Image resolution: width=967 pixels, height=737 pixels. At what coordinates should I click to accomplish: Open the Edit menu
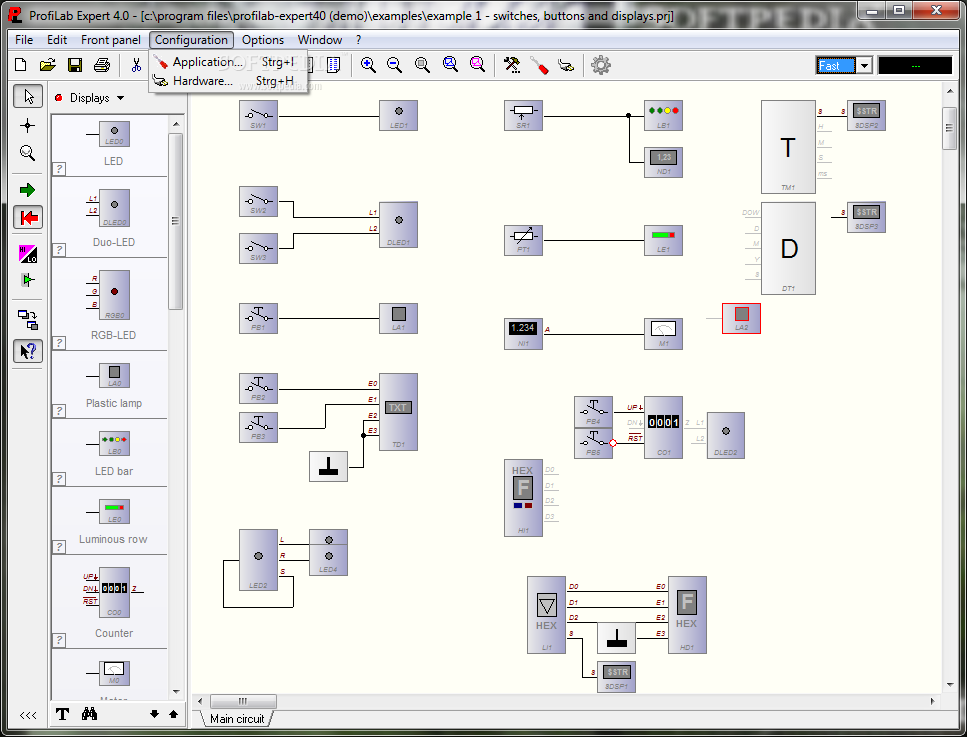tap(57, 39)
